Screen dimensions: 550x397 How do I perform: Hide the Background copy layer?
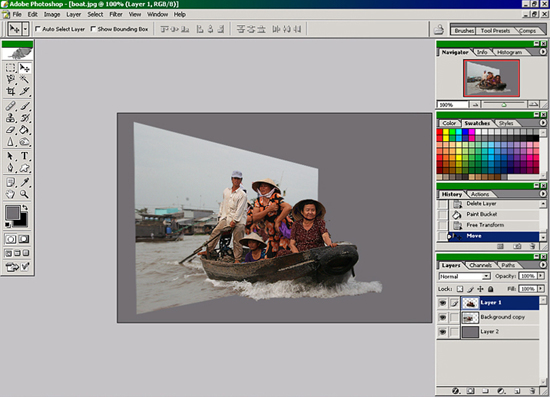443,317
